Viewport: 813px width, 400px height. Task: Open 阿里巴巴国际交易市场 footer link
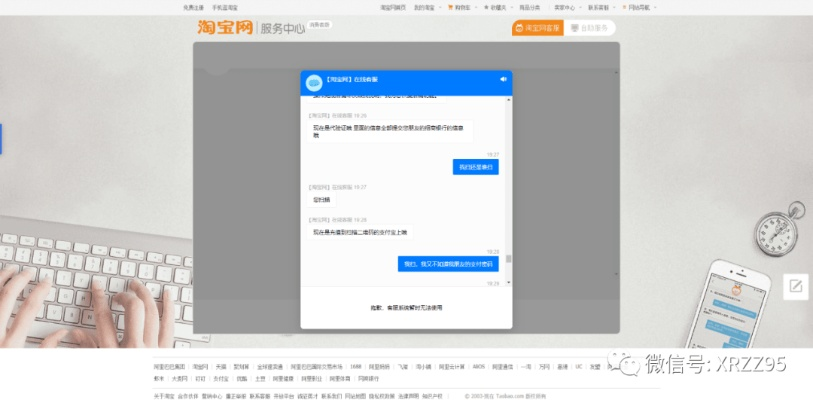[316, 366]
